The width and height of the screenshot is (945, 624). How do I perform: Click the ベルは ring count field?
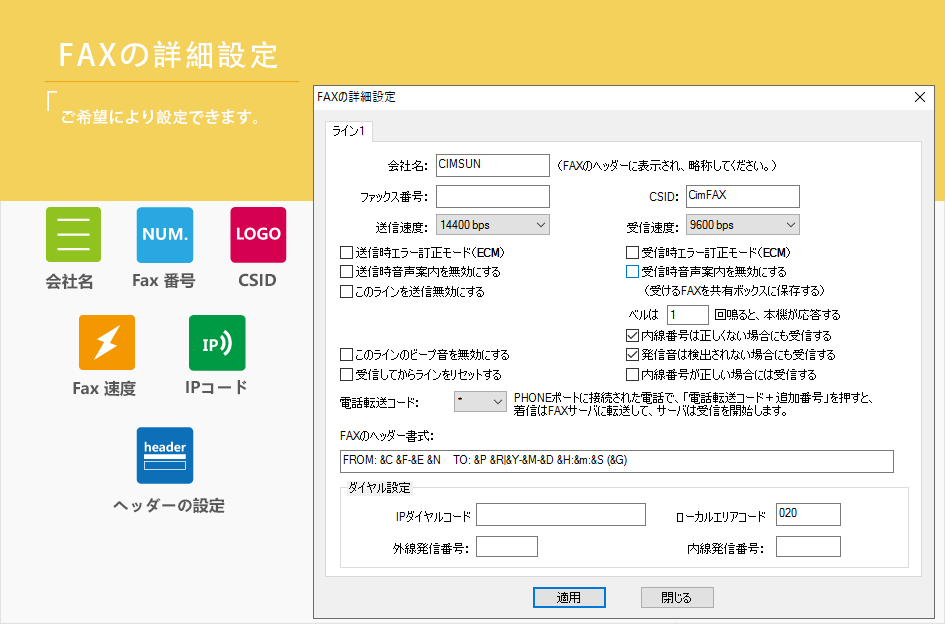(688, 315)
